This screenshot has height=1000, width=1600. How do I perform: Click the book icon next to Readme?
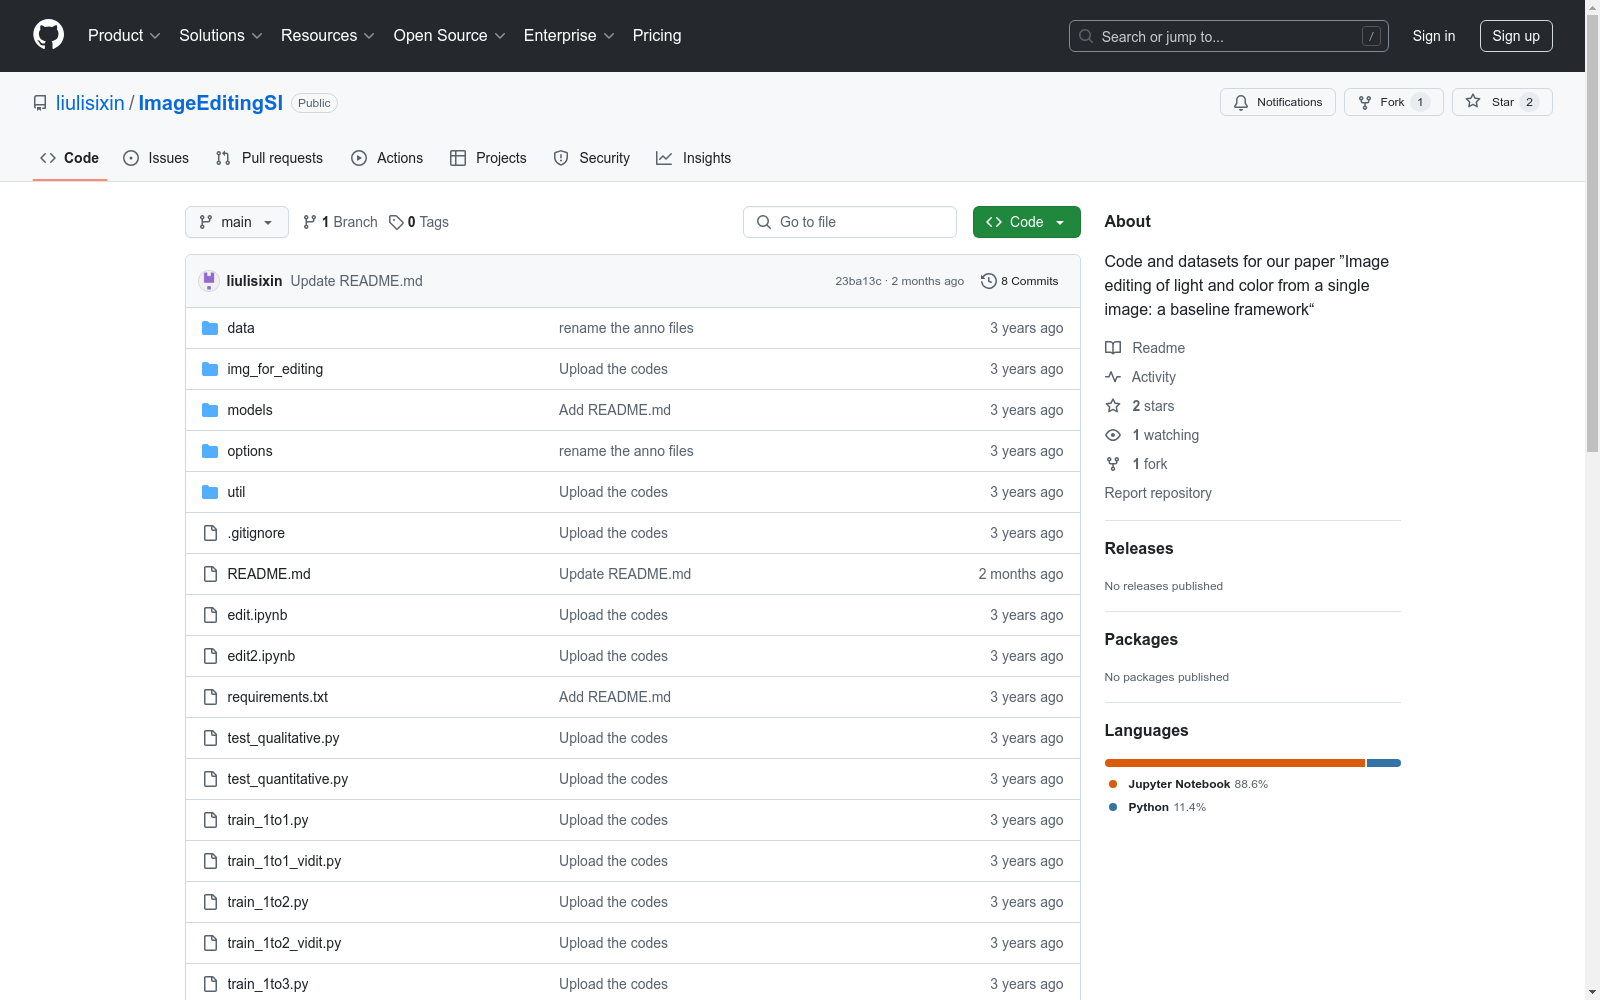click(x=1113, y=348)
